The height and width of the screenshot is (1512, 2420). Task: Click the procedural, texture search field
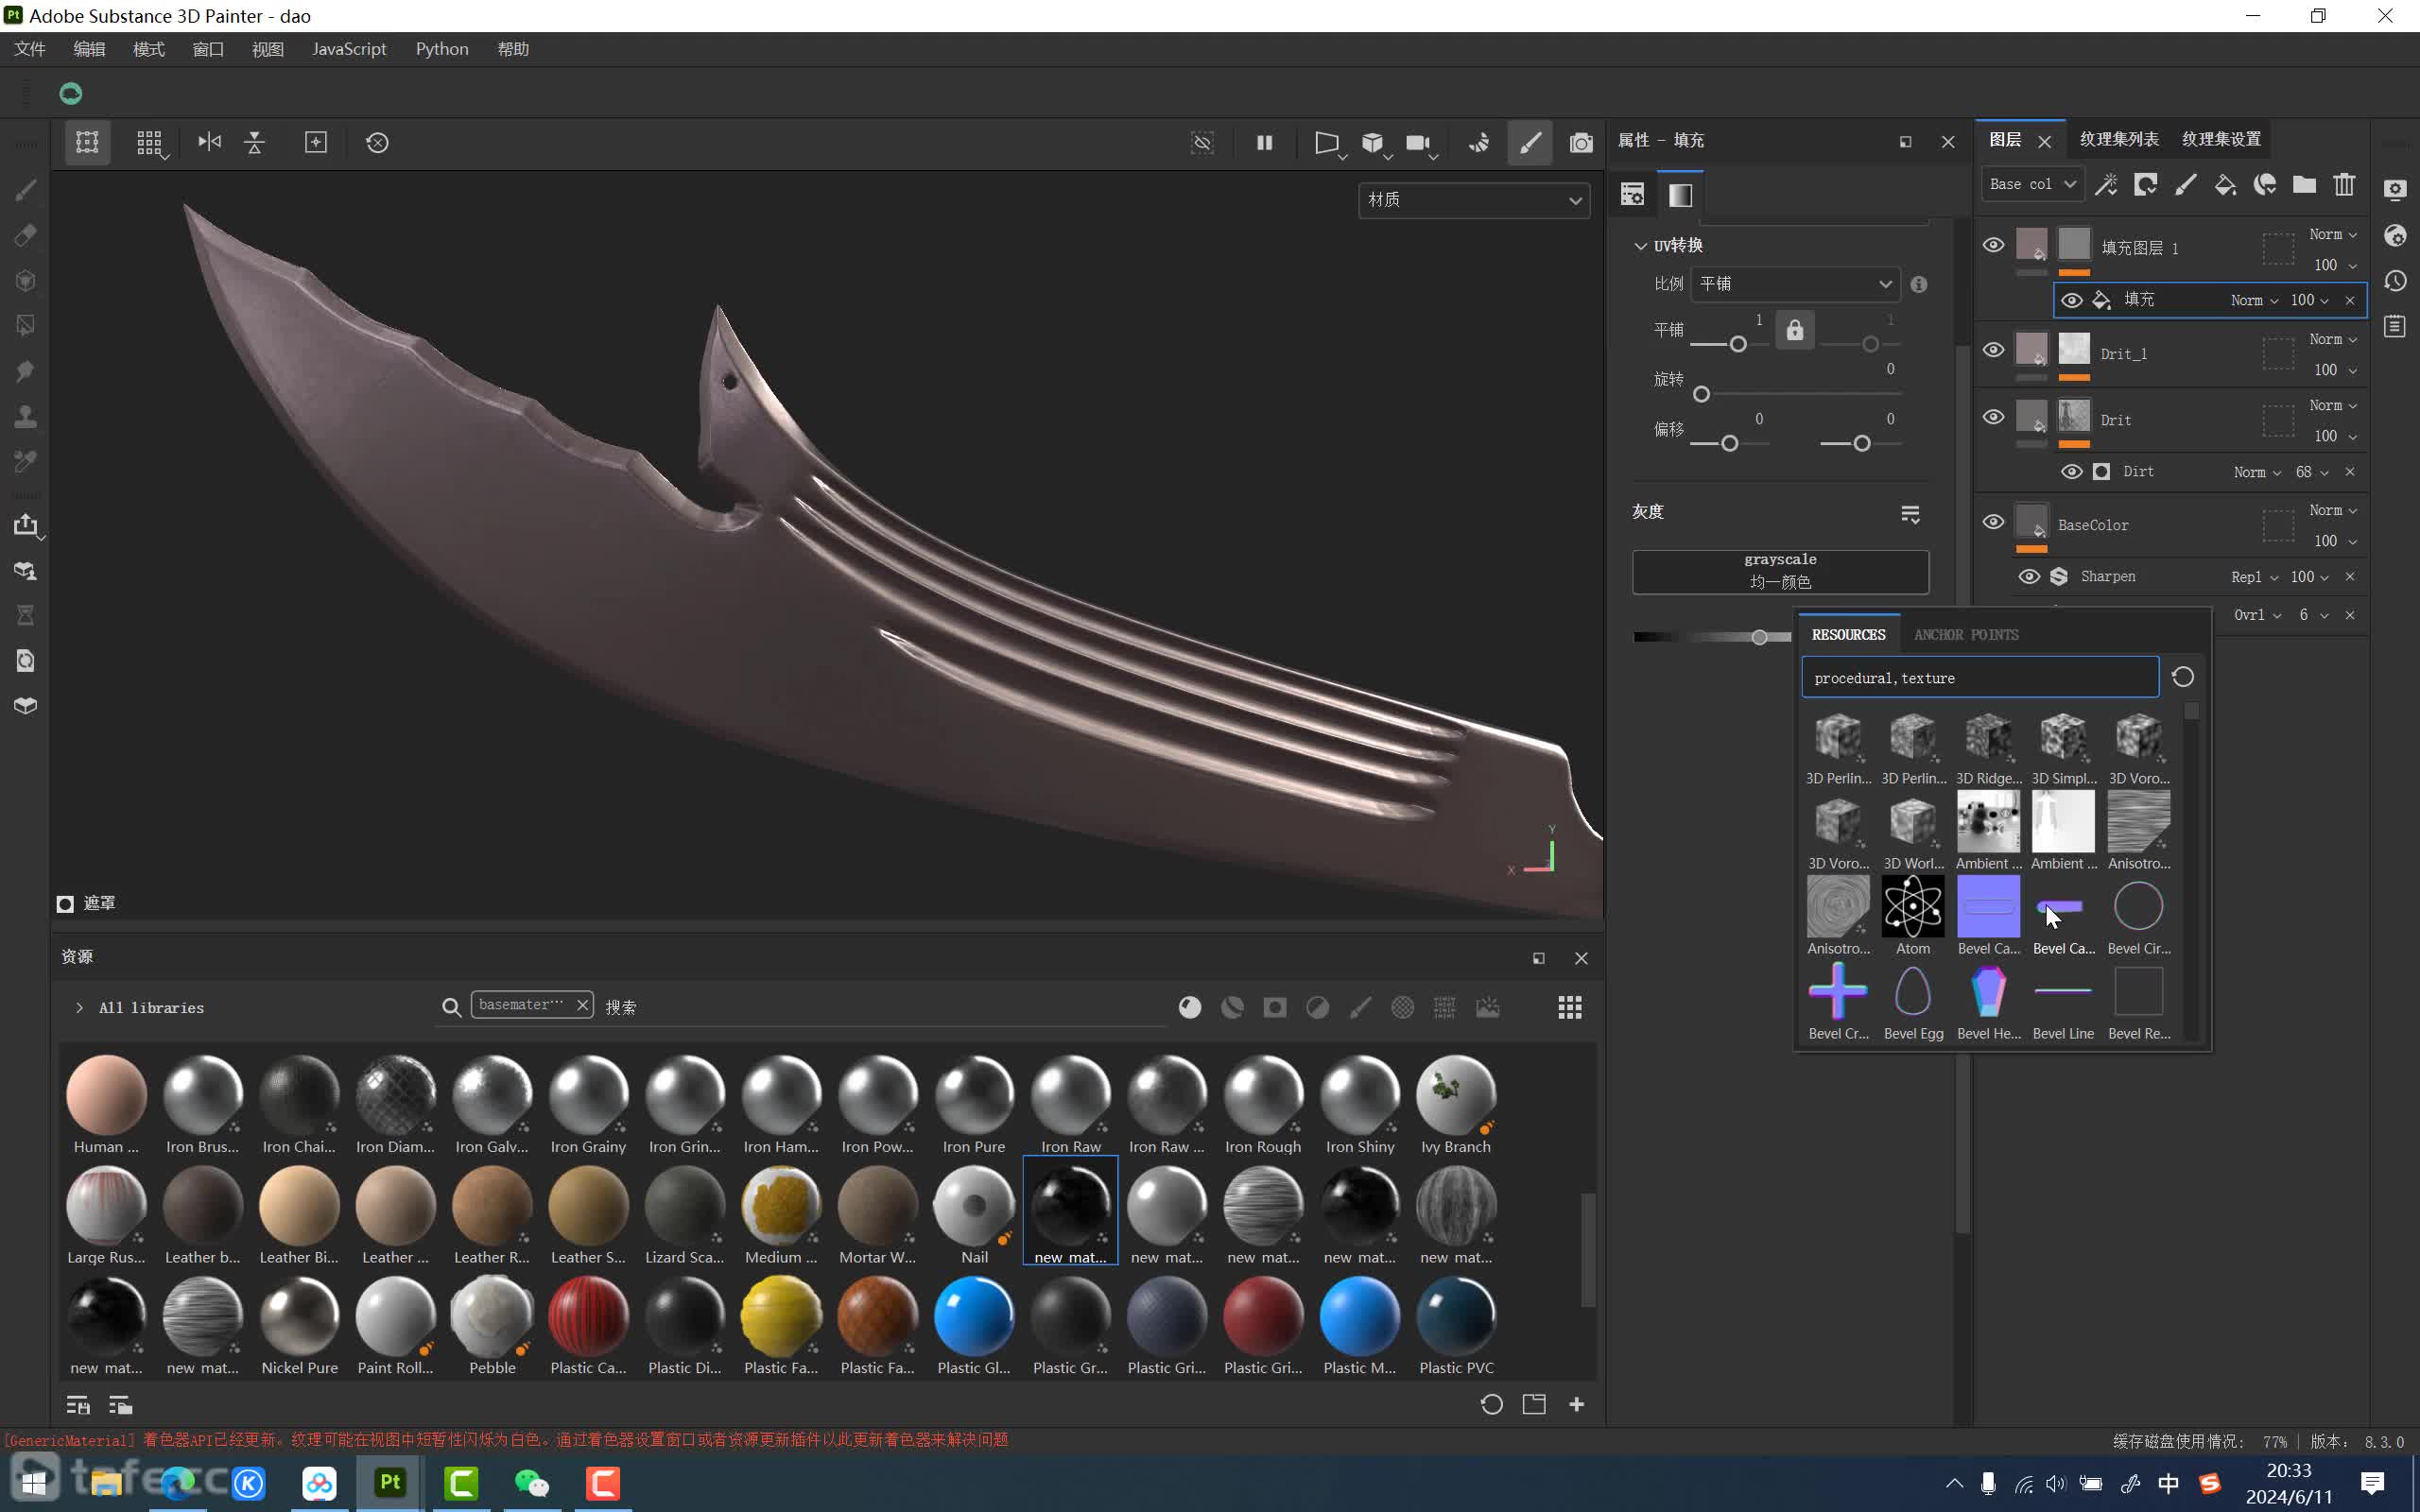(1980, 677)
